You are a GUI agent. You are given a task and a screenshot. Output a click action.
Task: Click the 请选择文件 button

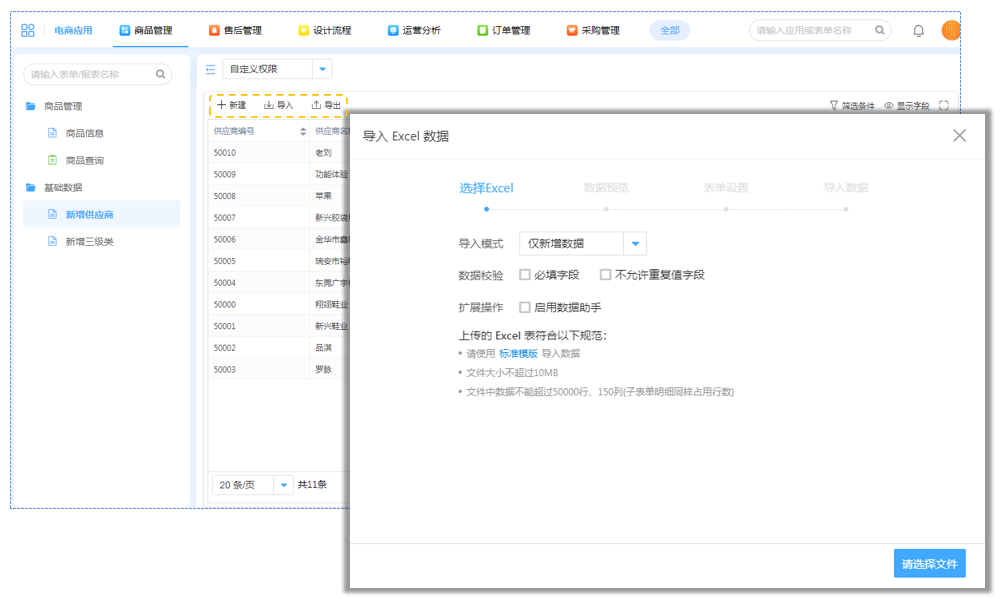pos(929,564)
